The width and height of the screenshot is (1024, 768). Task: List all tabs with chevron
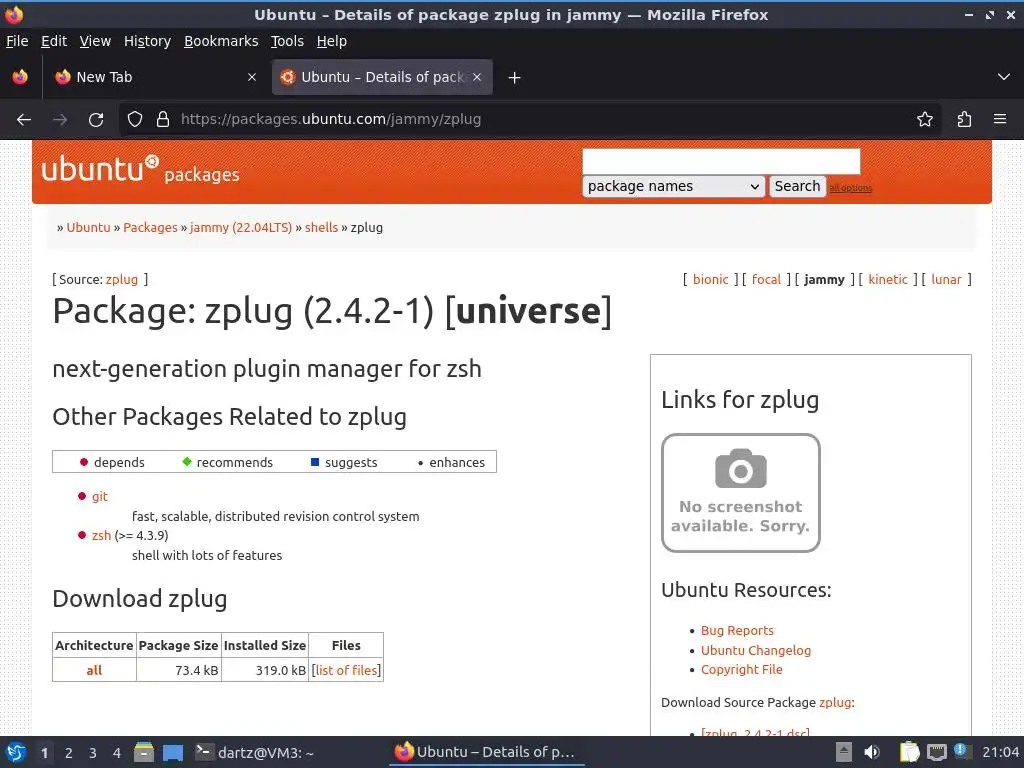click(1004, 77)
